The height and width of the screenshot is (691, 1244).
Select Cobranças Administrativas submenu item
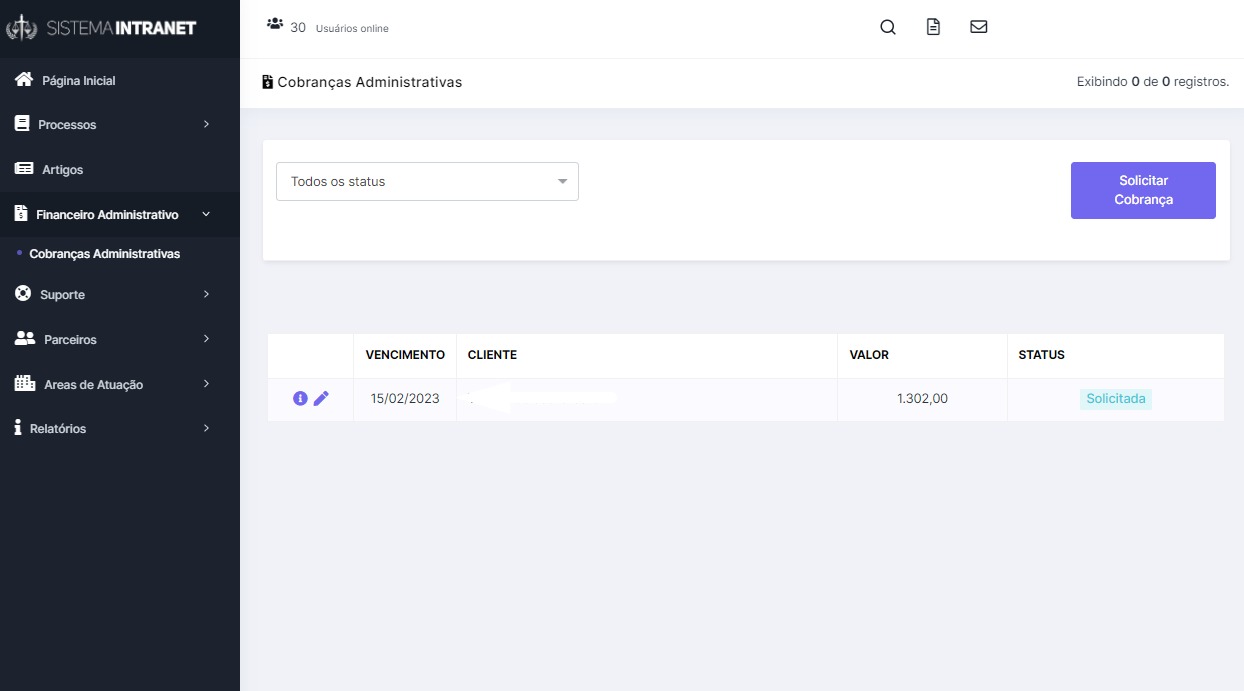(104, 254)
